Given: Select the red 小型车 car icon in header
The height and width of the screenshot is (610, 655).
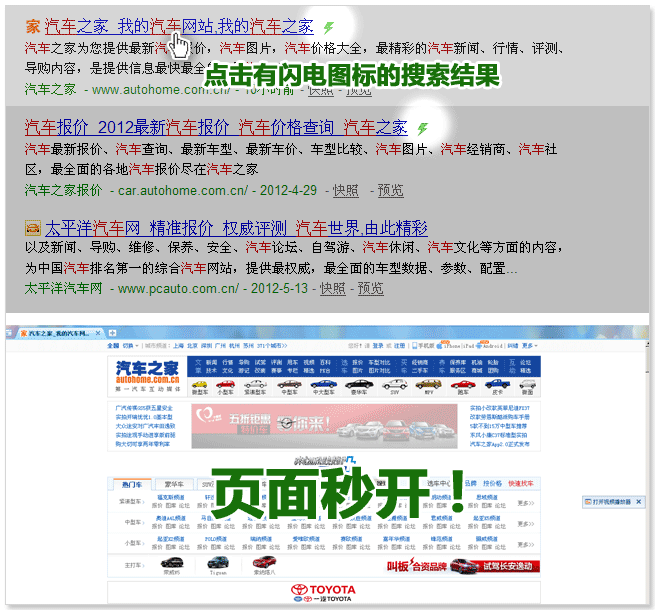Looking at the screenshot, I should 225,384.
